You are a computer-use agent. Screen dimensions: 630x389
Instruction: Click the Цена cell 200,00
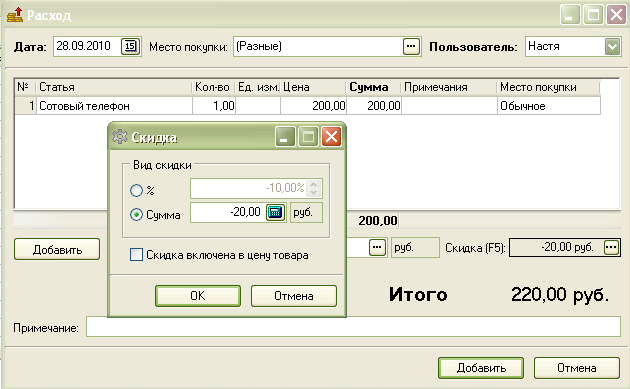tap(313, 106)
